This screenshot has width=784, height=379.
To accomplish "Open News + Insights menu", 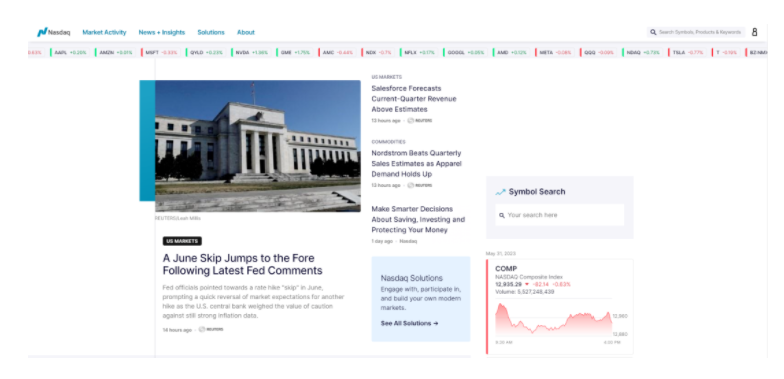I will (162, 32).
